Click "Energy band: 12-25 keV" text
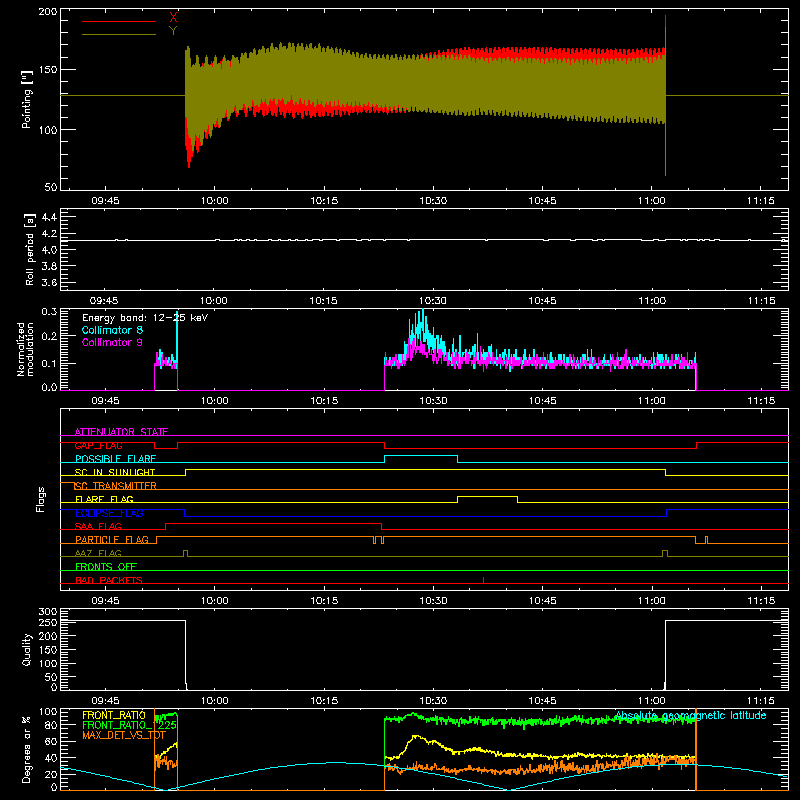 [145, 318]
